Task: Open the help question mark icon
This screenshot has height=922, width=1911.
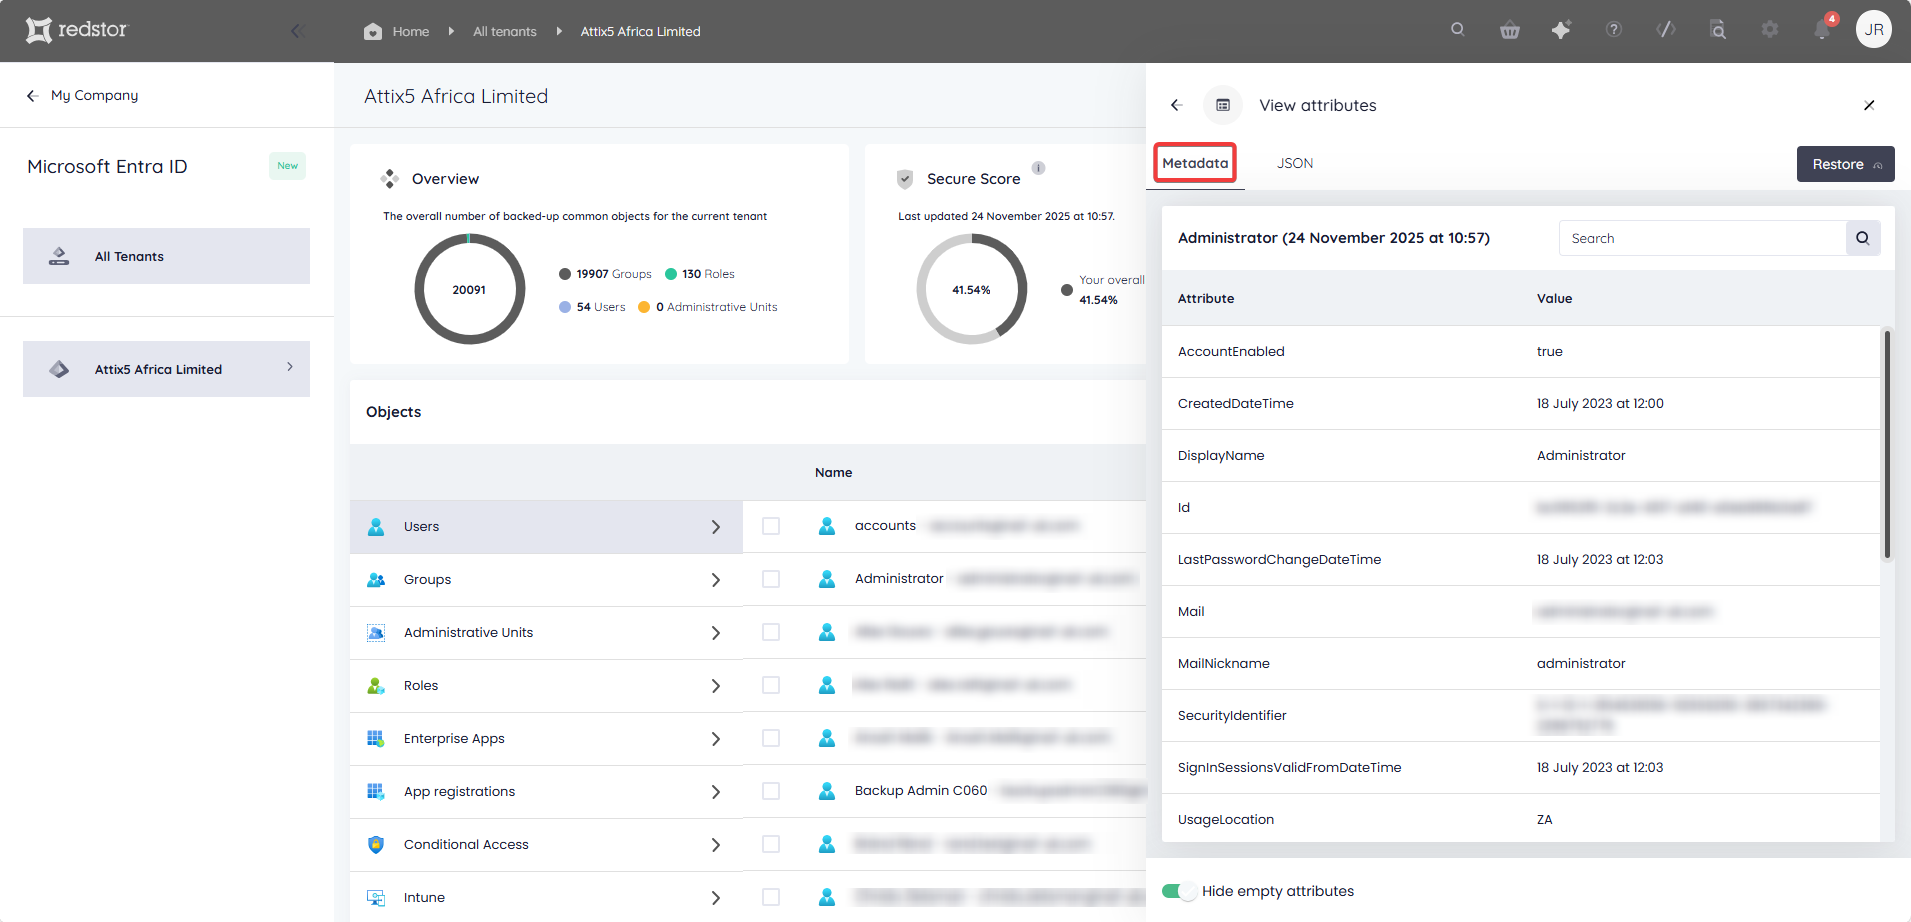Action: pyautogui.click(x=1614, y=30)
